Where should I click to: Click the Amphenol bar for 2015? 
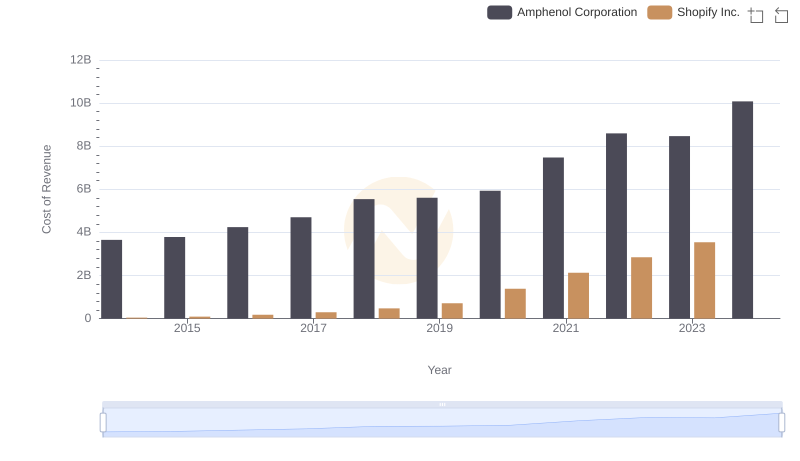tap(174, 278)
